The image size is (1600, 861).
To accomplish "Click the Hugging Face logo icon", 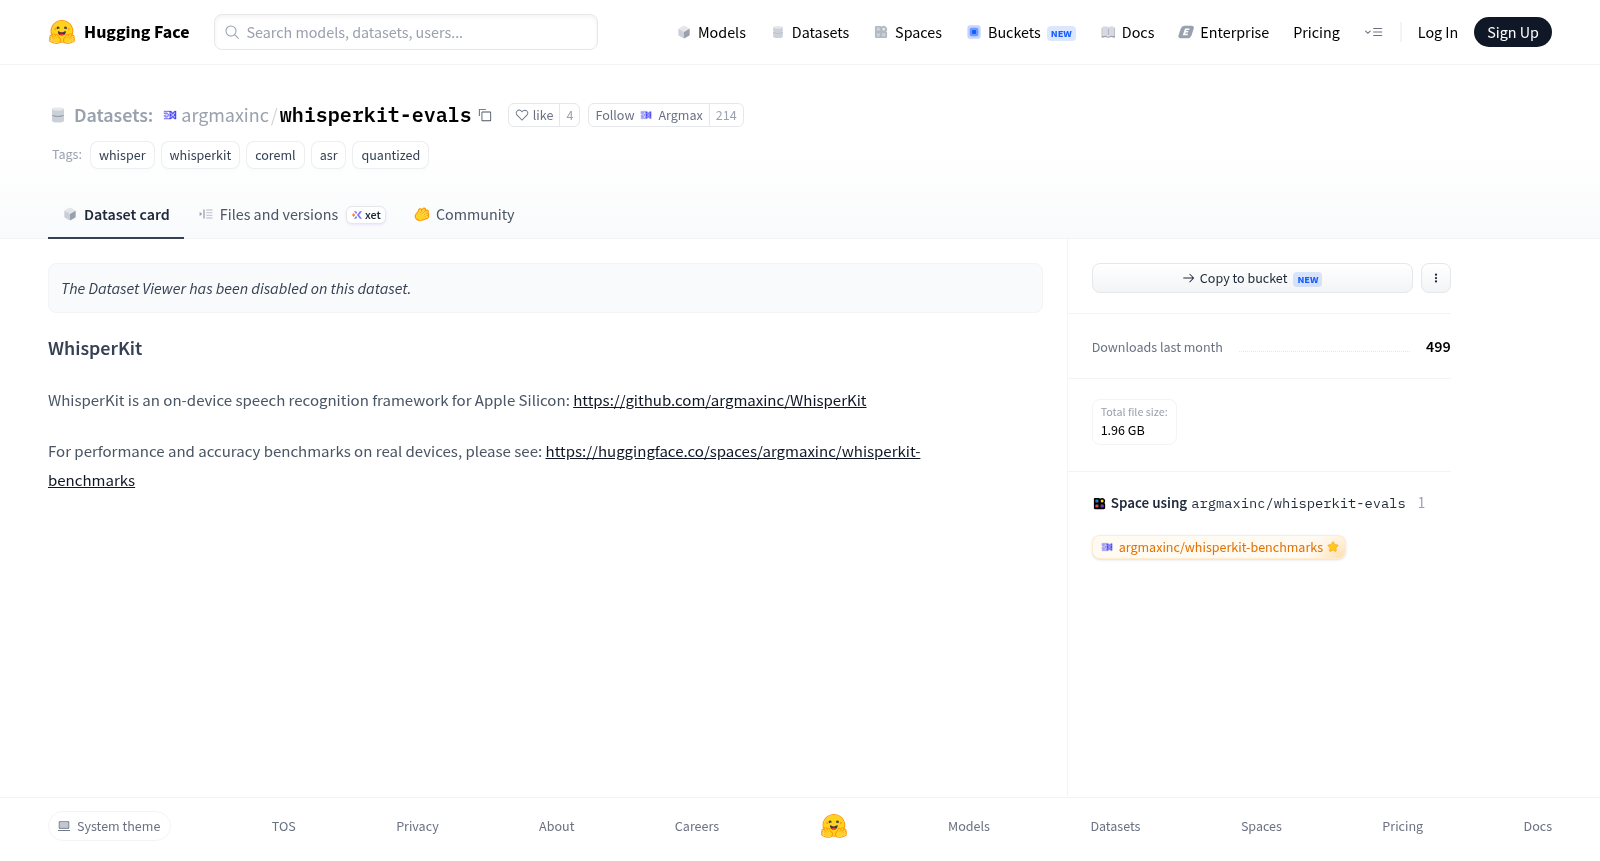I will tap(62, 32).
